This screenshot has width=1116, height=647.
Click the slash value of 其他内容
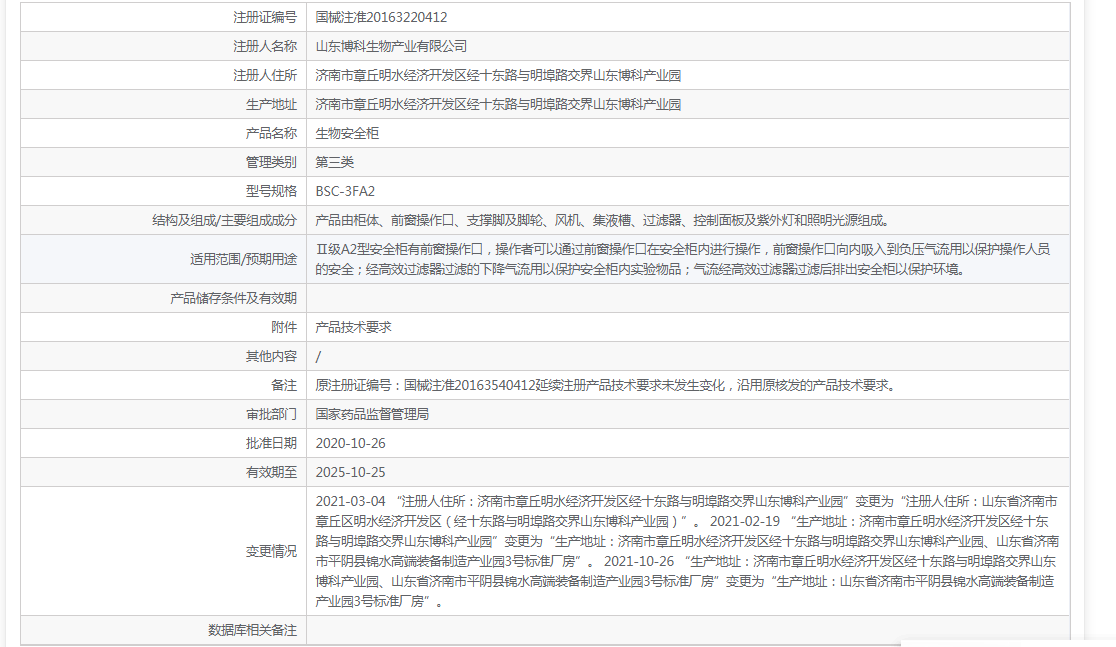point(318,357)
